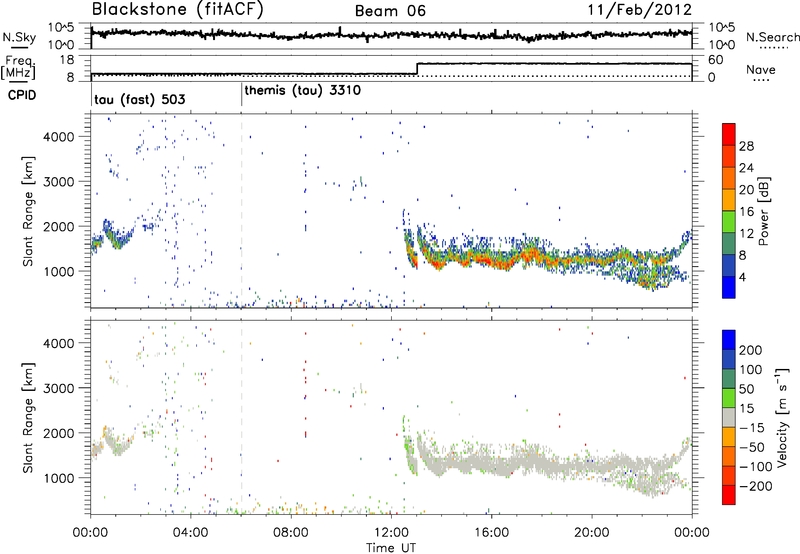Click the frequency step-up near 13:00

(417, 69)
